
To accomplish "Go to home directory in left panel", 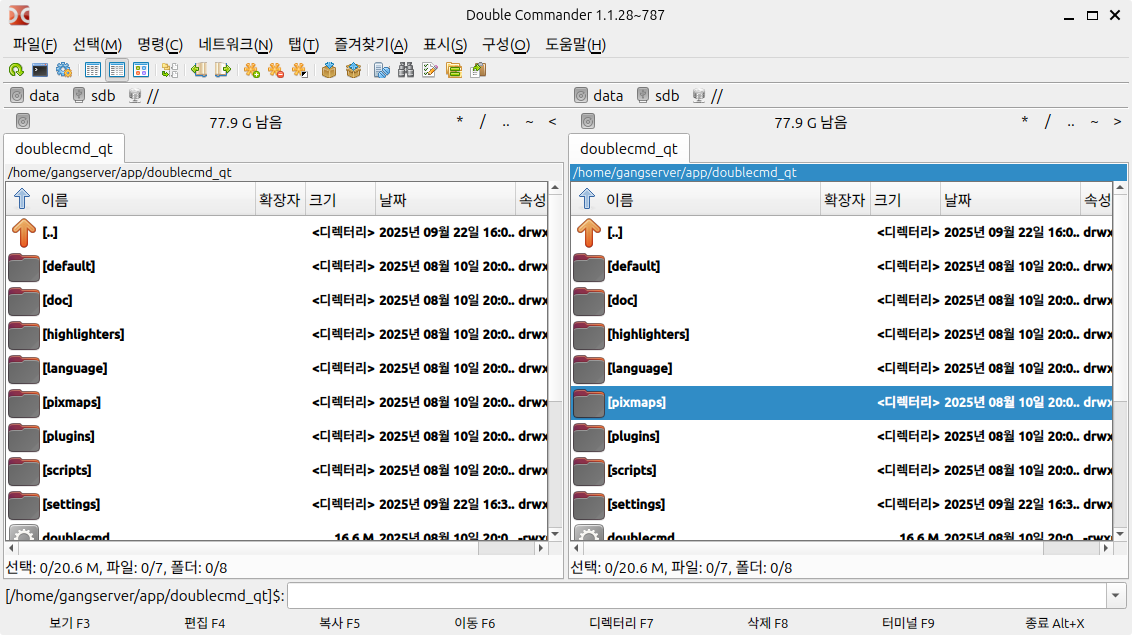I will [529, 122].
